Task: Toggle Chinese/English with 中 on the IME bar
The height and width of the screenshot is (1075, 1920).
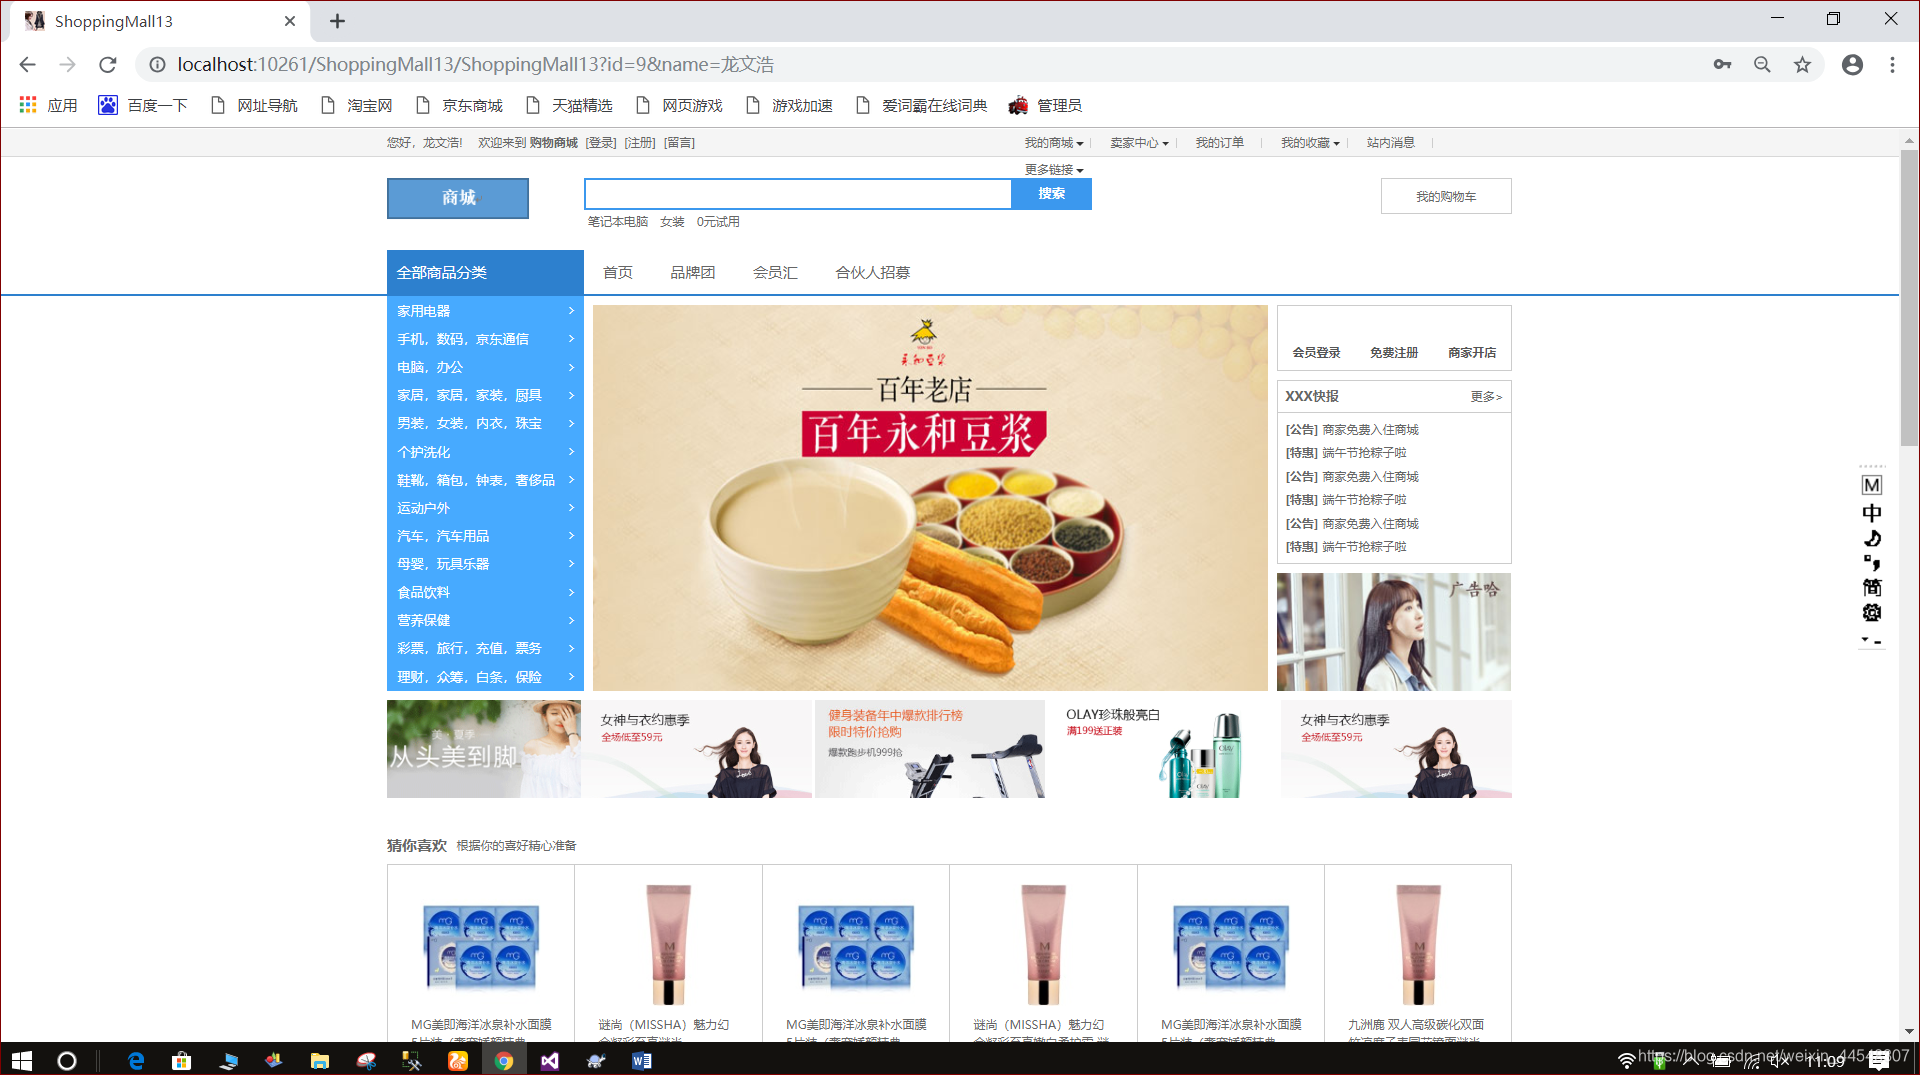Action: [x=1872, y=512]
